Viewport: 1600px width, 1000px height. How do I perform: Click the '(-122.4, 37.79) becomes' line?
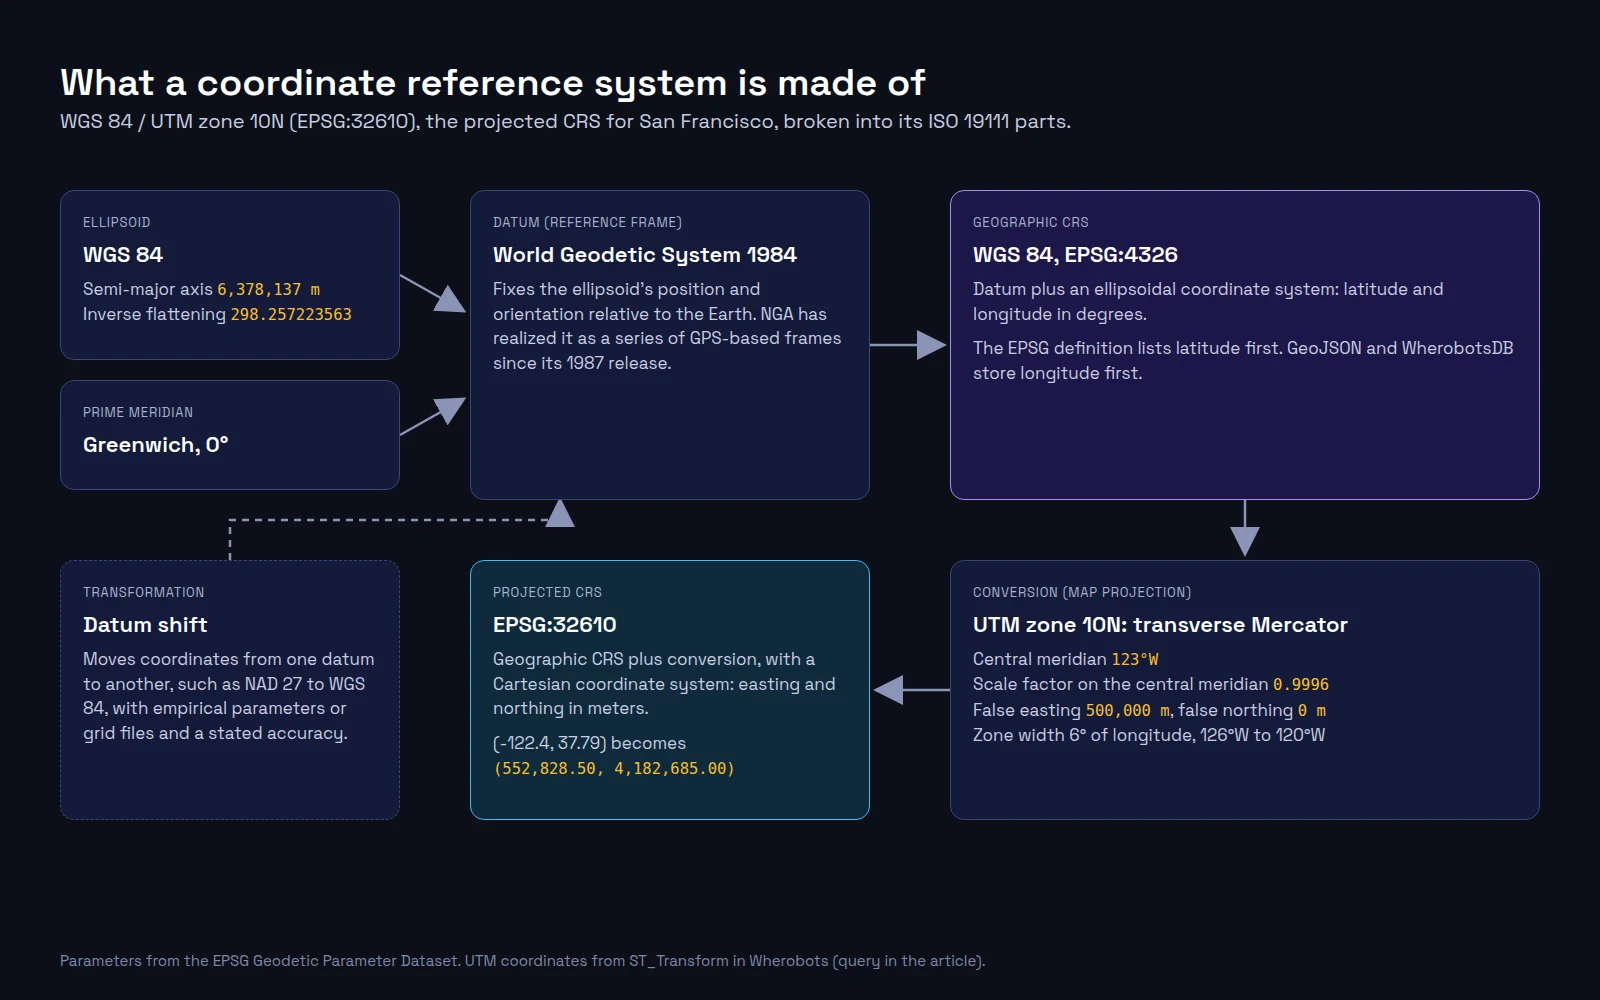[x=589, y=743]
